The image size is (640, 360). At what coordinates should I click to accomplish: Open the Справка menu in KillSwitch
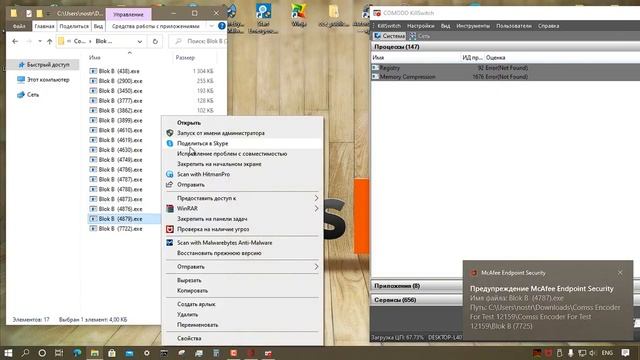tap(548, 26)
